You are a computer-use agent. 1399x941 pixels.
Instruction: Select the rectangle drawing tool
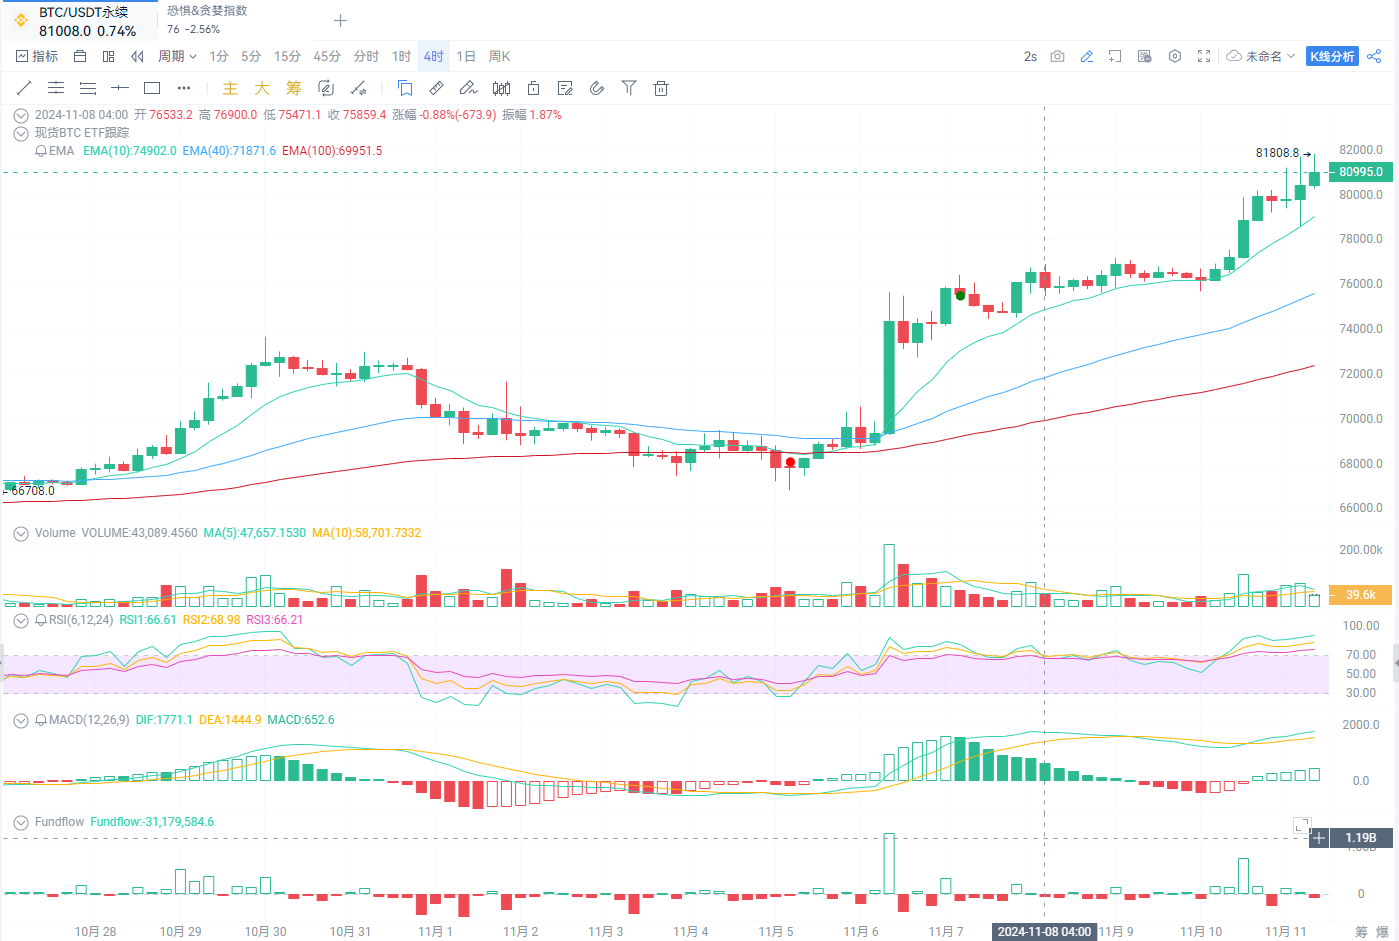pyautogui.click(x=152, y=88)
